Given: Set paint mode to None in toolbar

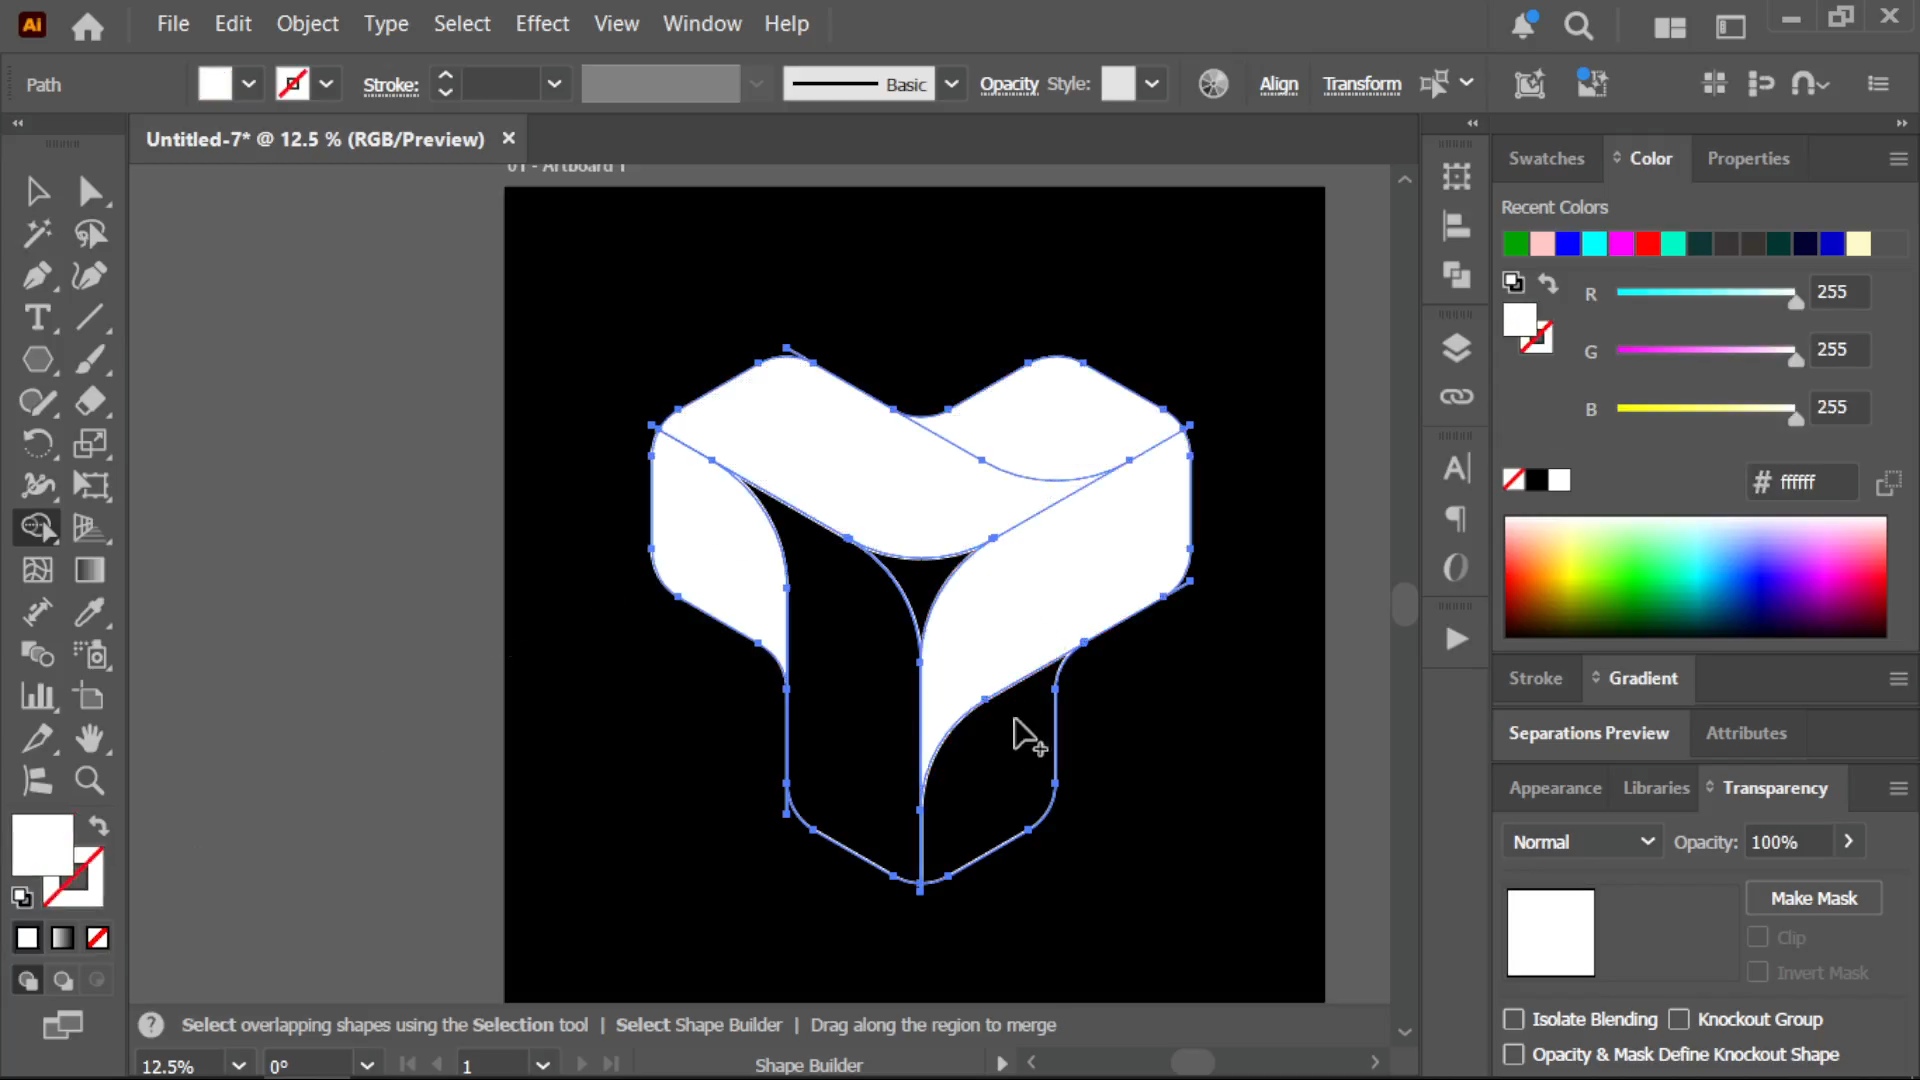Looking at the screenshot, I should pos(97,938).
